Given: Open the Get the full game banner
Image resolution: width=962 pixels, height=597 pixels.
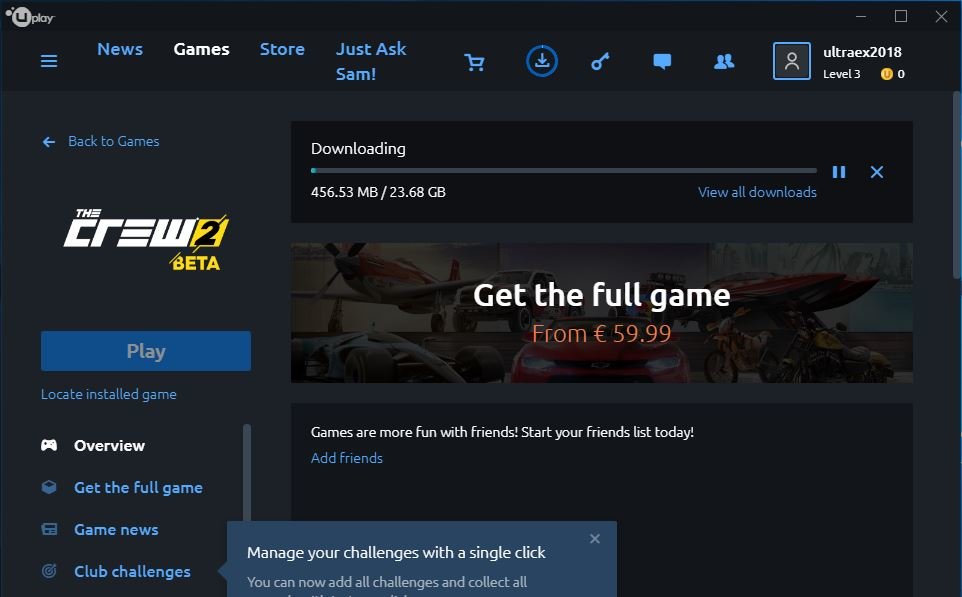Looking at the screenshot, I should click(x=602, y=313).
